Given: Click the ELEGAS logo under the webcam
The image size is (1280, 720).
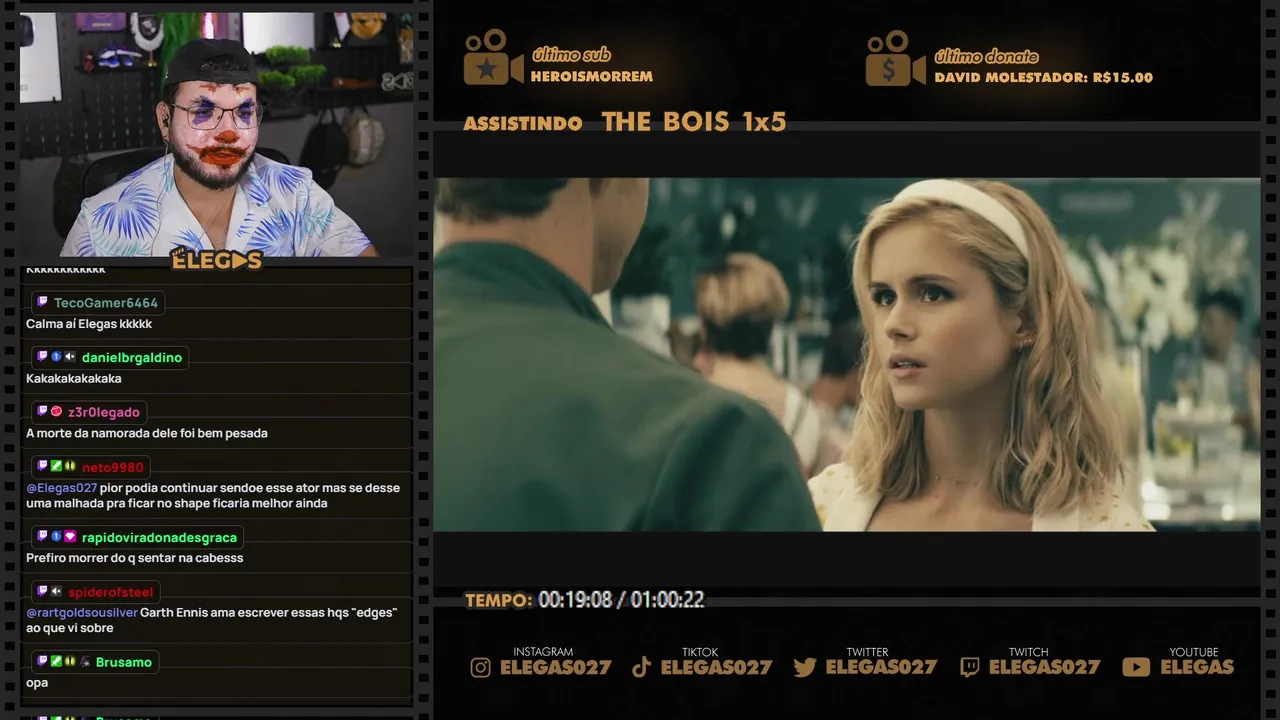Looking at the screenshot, I should [216, 259].
